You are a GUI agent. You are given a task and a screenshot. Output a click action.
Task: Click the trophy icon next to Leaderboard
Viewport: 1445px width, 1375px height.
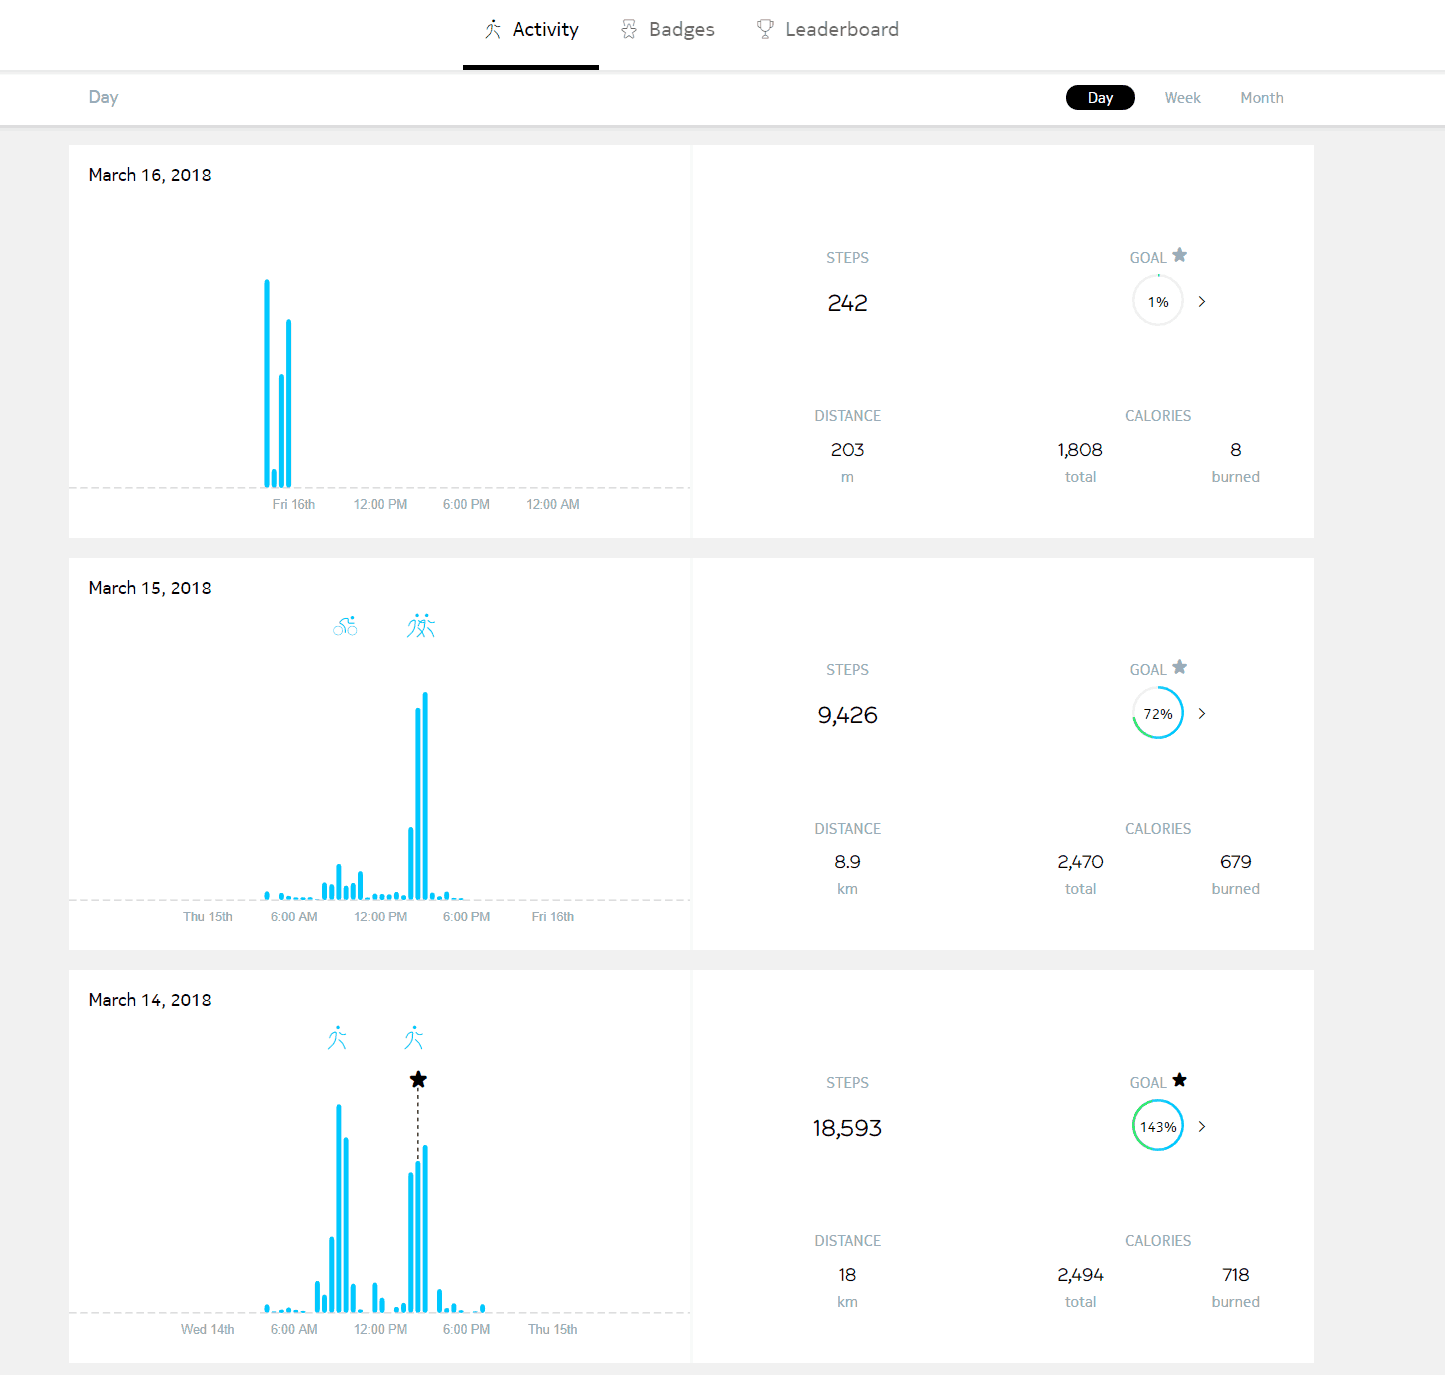(x=765, y=29)
